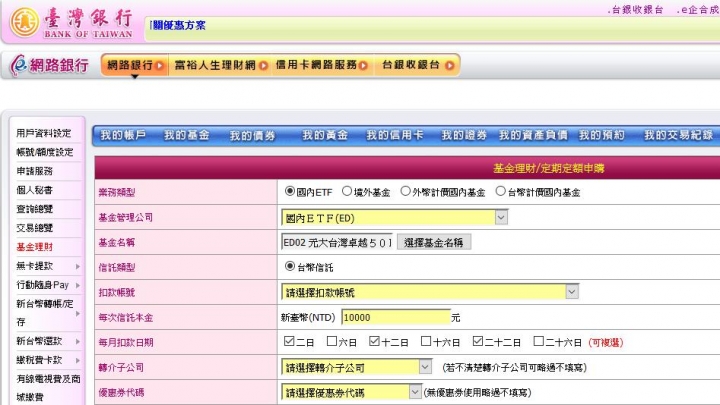Open 帳號/額度設定 in sidebar
Image resolution: width=720 pixels, height=405 pixels.
click(x=45, y=152)
